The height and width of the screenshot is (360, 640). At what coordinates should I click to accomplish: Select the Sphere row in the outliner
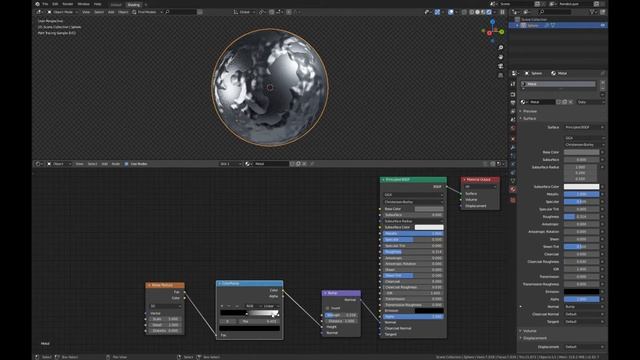coord(558,25)
